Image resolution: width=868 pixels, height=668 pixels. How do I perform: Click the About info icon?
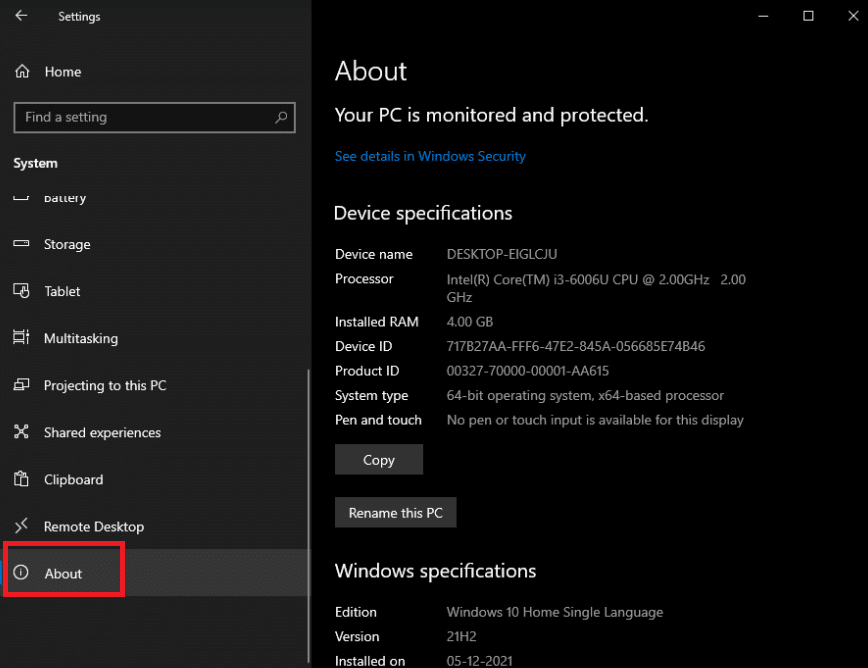click(x=22, y=573)
